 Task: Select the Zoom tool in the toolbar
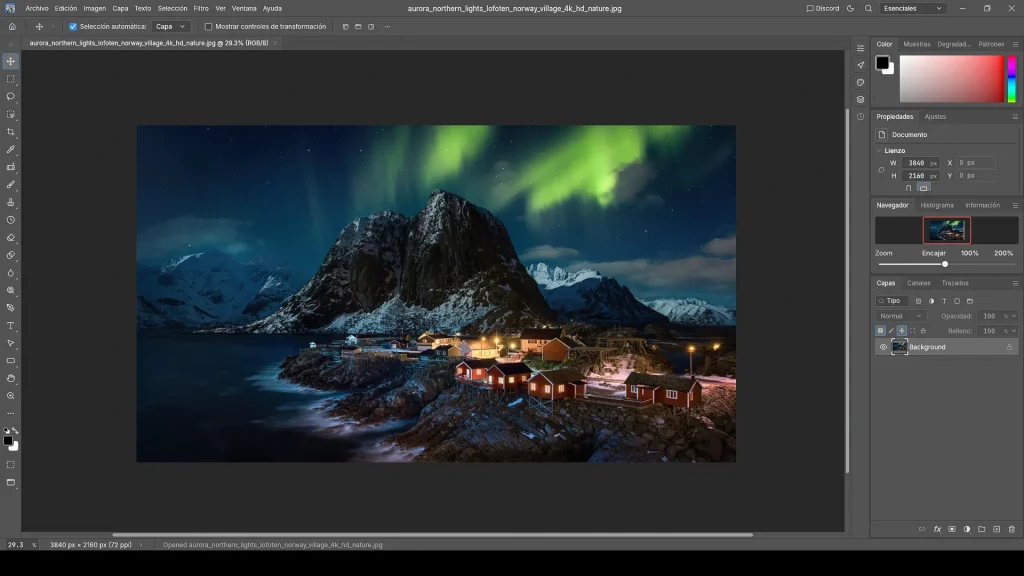tap(10, 396)
